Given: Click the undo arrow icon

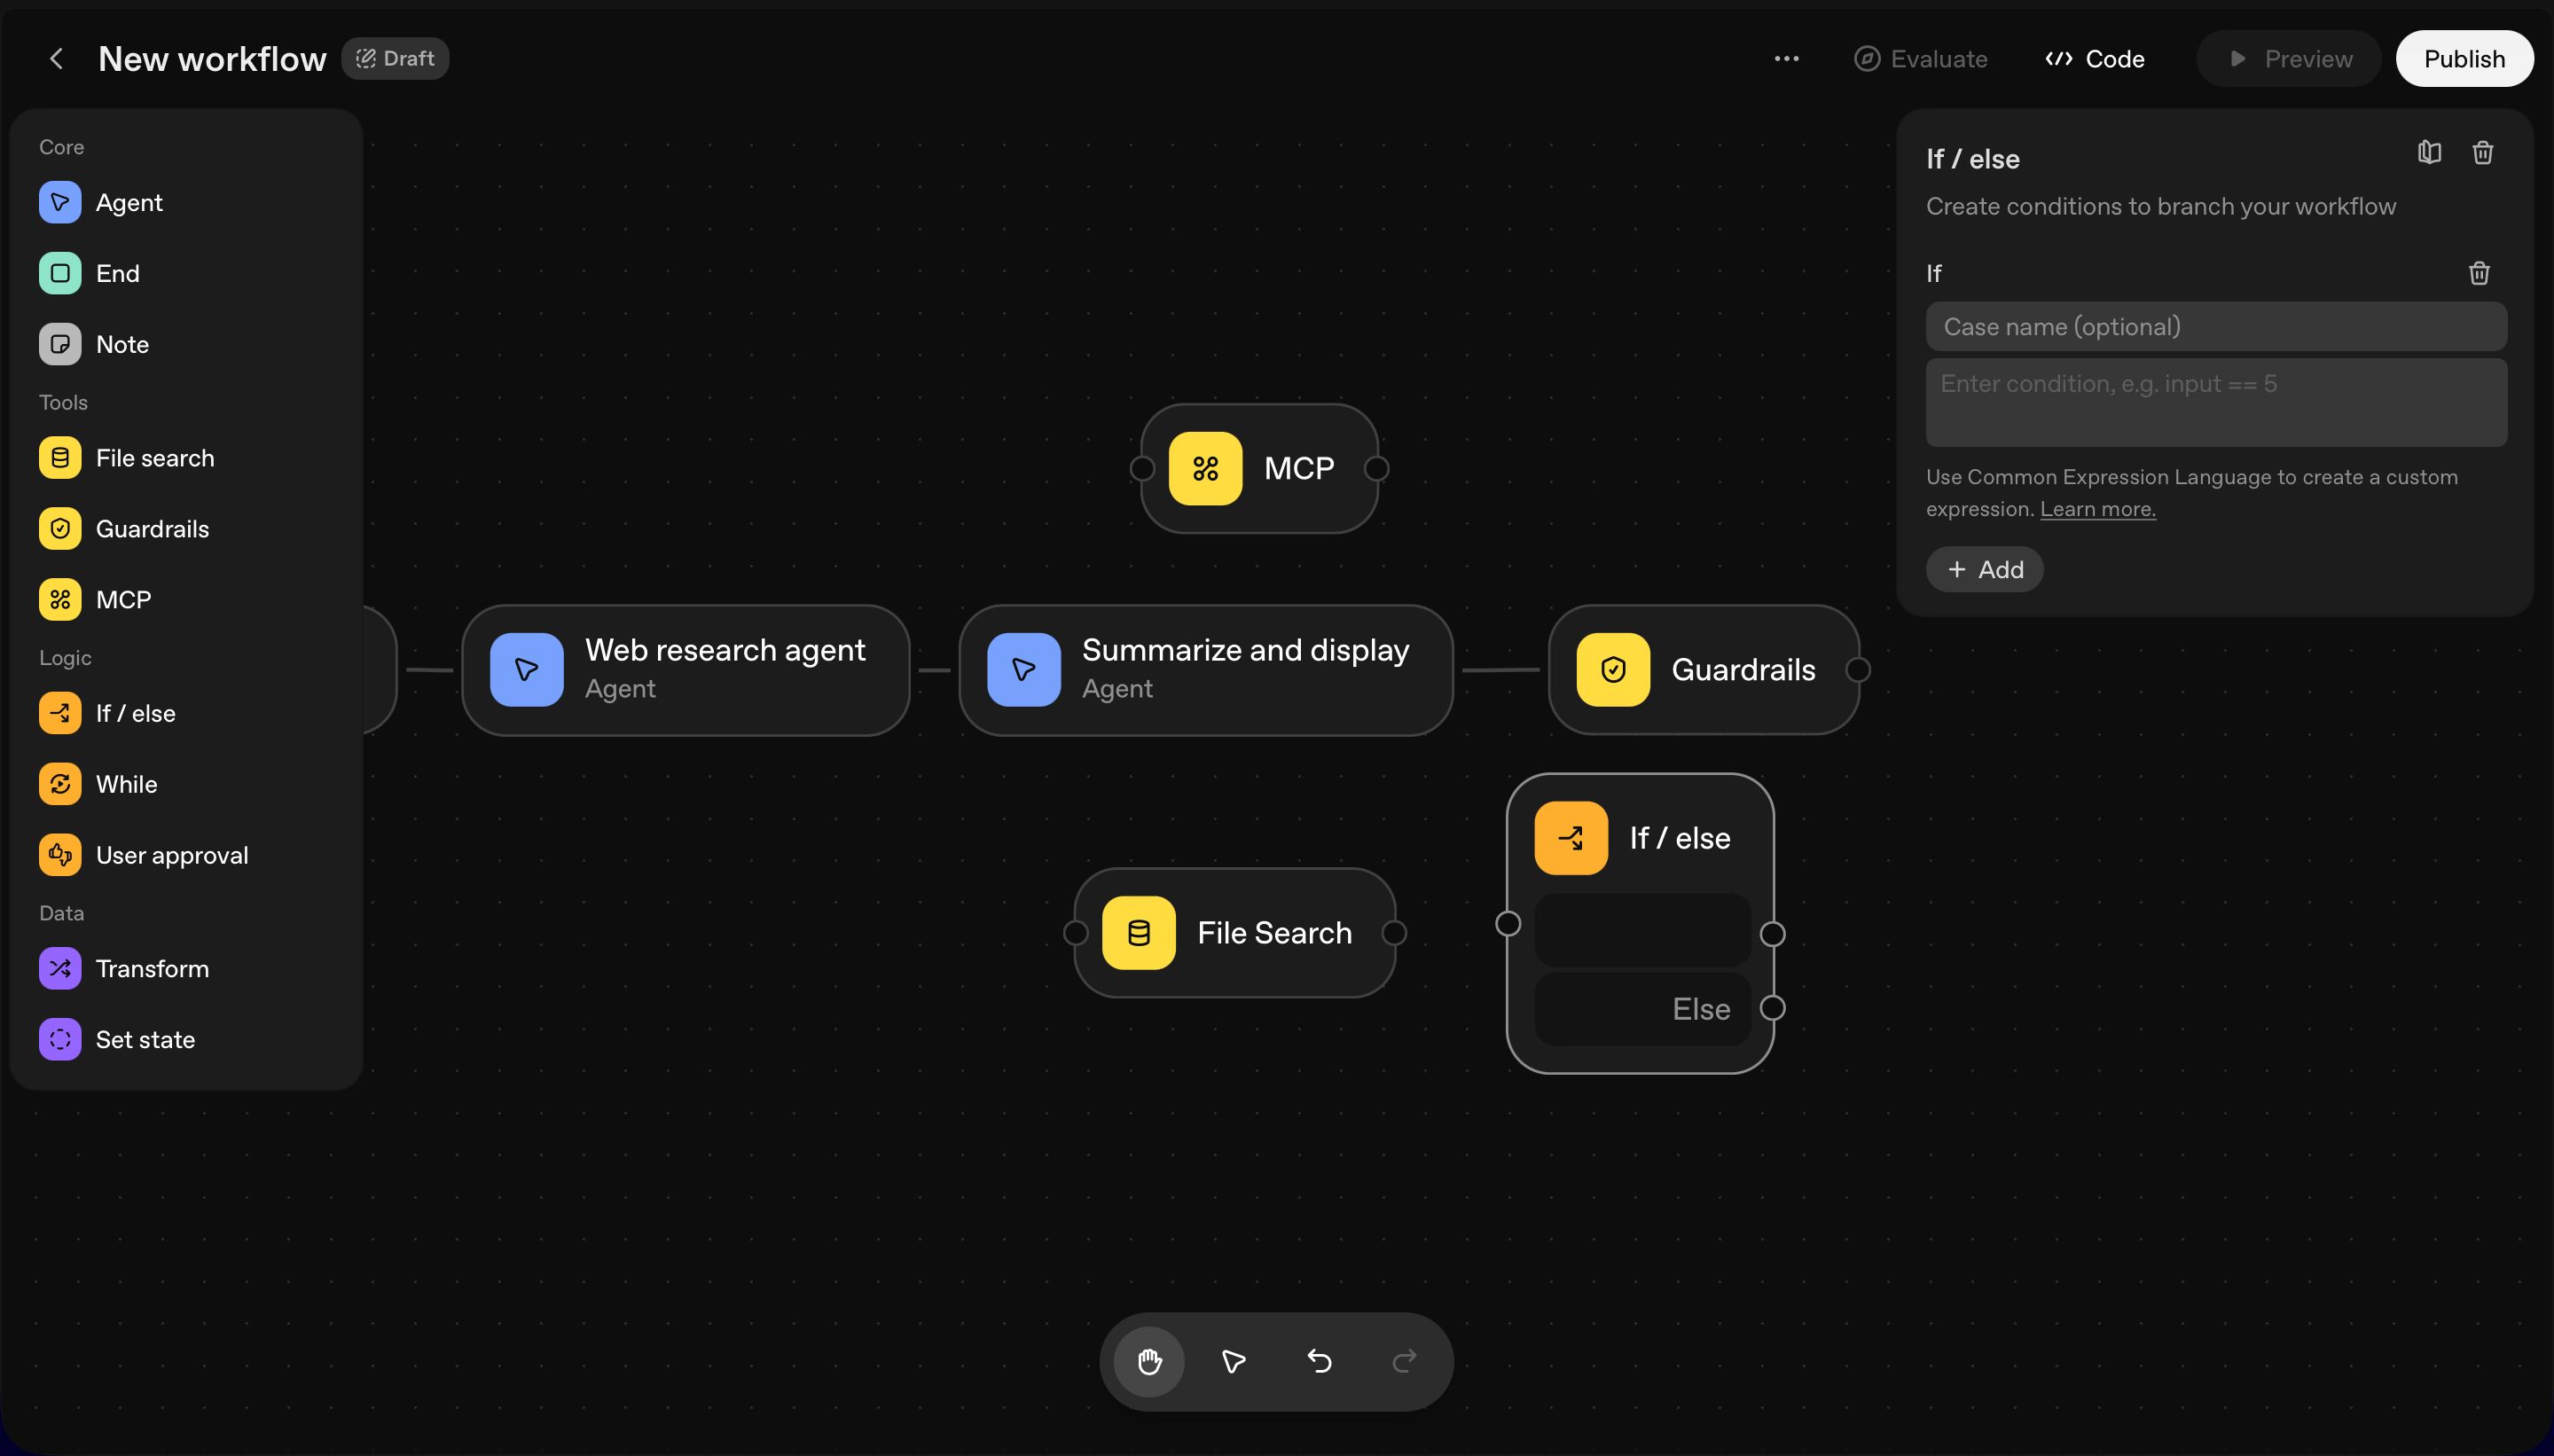Looking at the screenshot, I should pyautogui.click(x=1319, y=1361).
